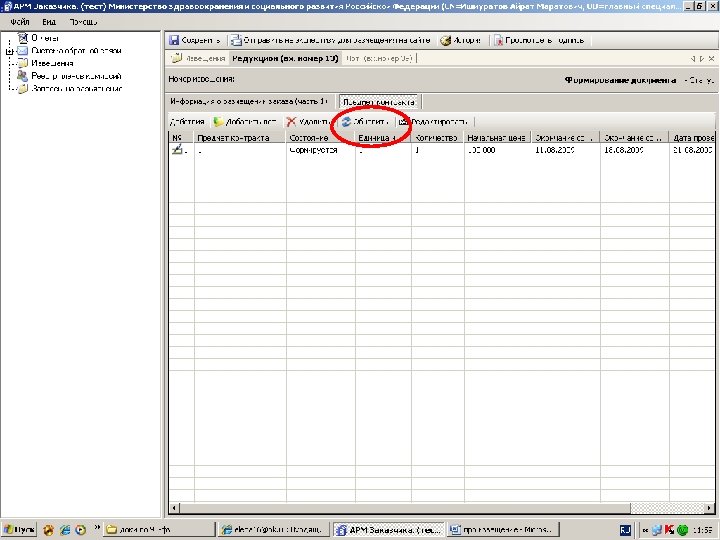The image size is (720, 540).
Task: Click the first quick launch icon beside Пуск
Action: click(49, 530)
